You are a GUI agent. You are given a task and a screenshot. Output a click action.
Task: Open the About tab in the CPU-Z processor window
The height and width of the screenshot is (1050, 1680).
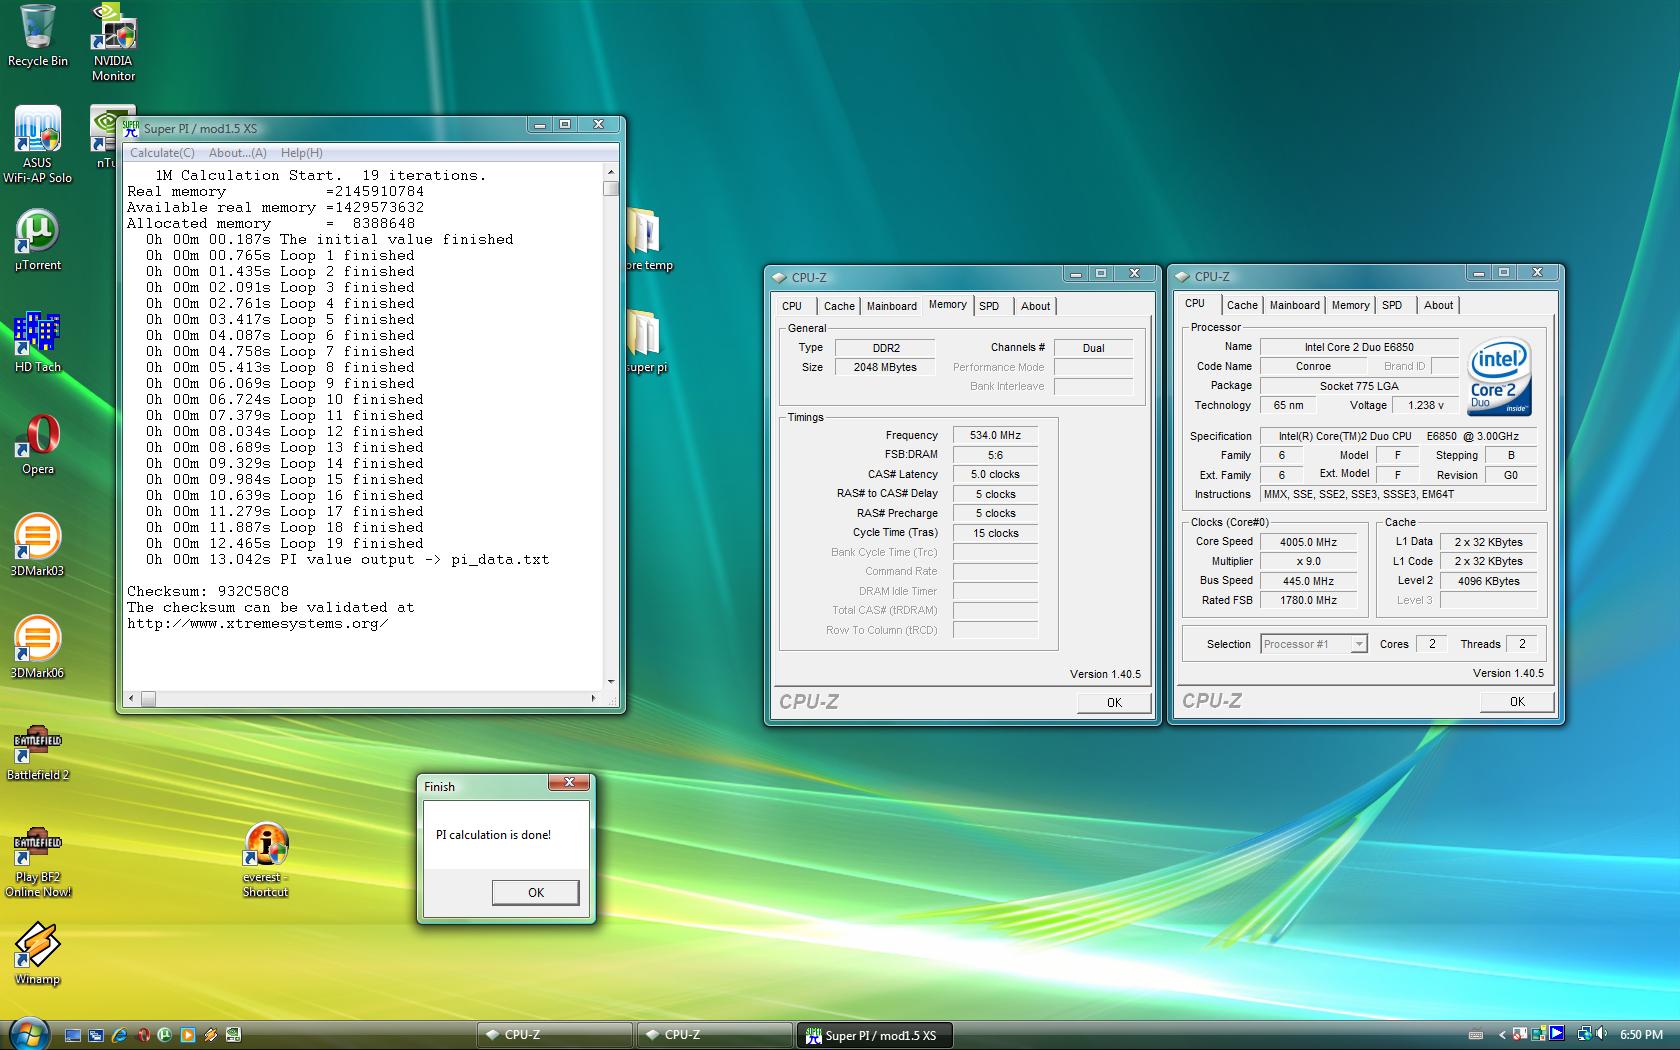(1438, 305)
